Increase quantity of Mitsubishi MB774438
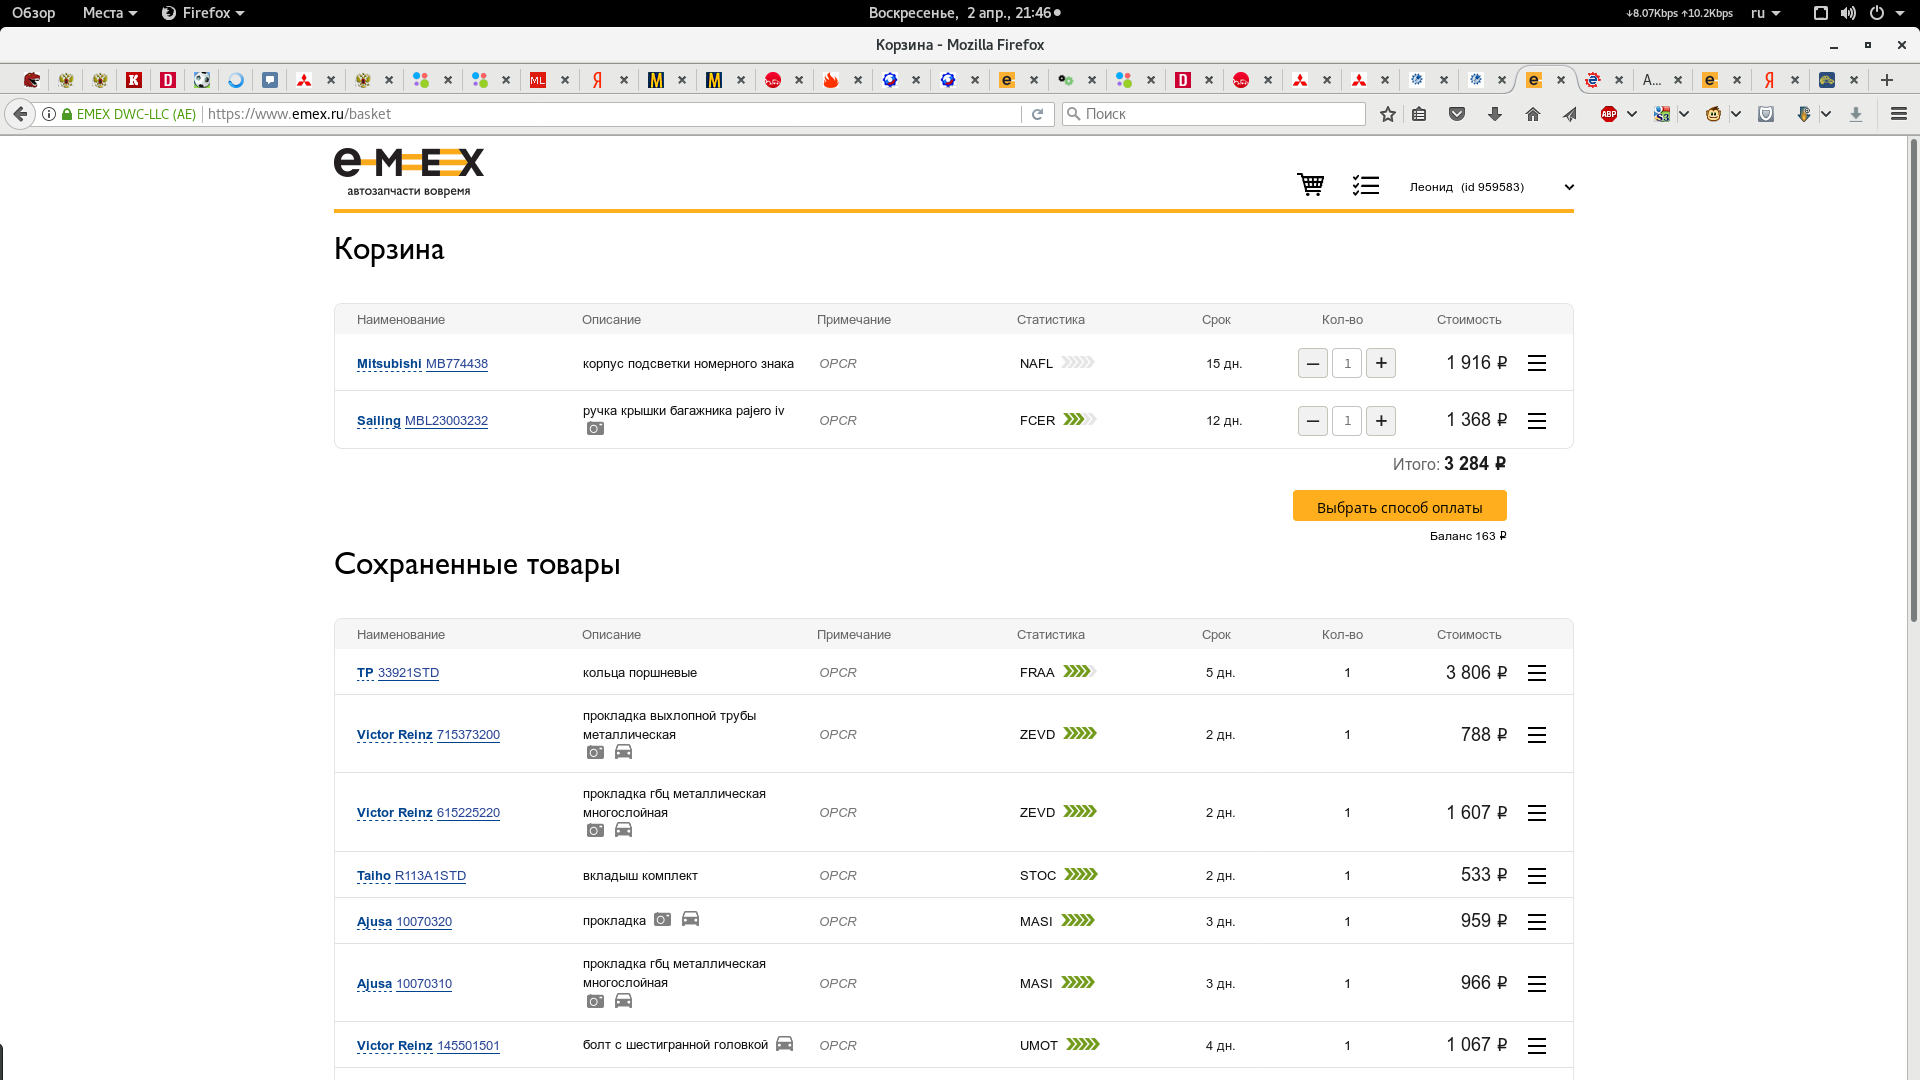 coord(1381,363)
